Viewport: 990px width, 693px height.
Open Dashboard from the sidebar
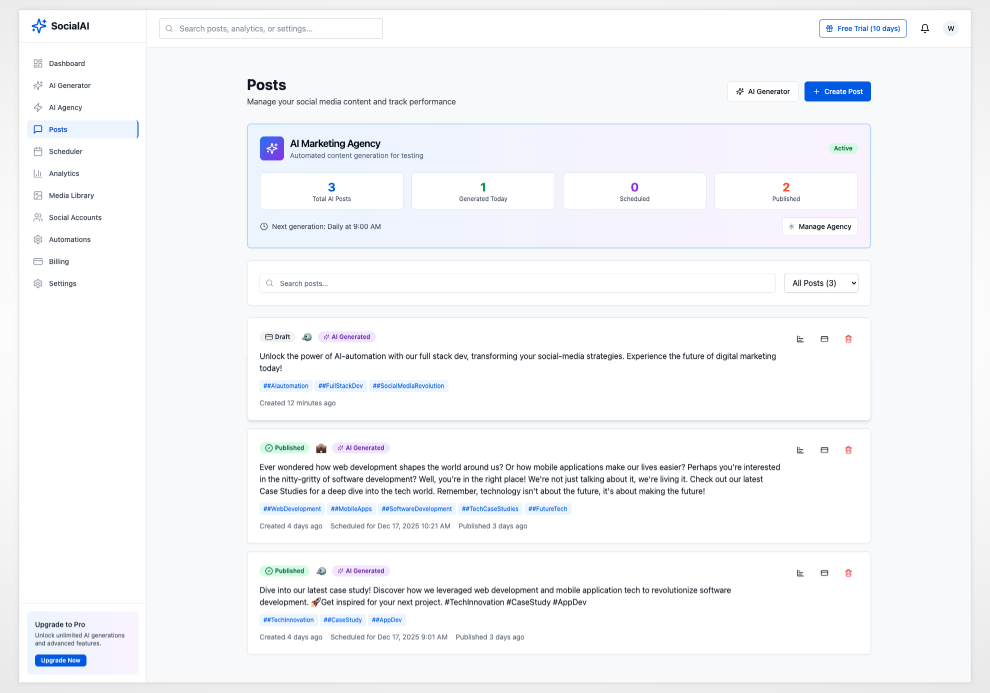pyautogui.click(x=67, y=64)
